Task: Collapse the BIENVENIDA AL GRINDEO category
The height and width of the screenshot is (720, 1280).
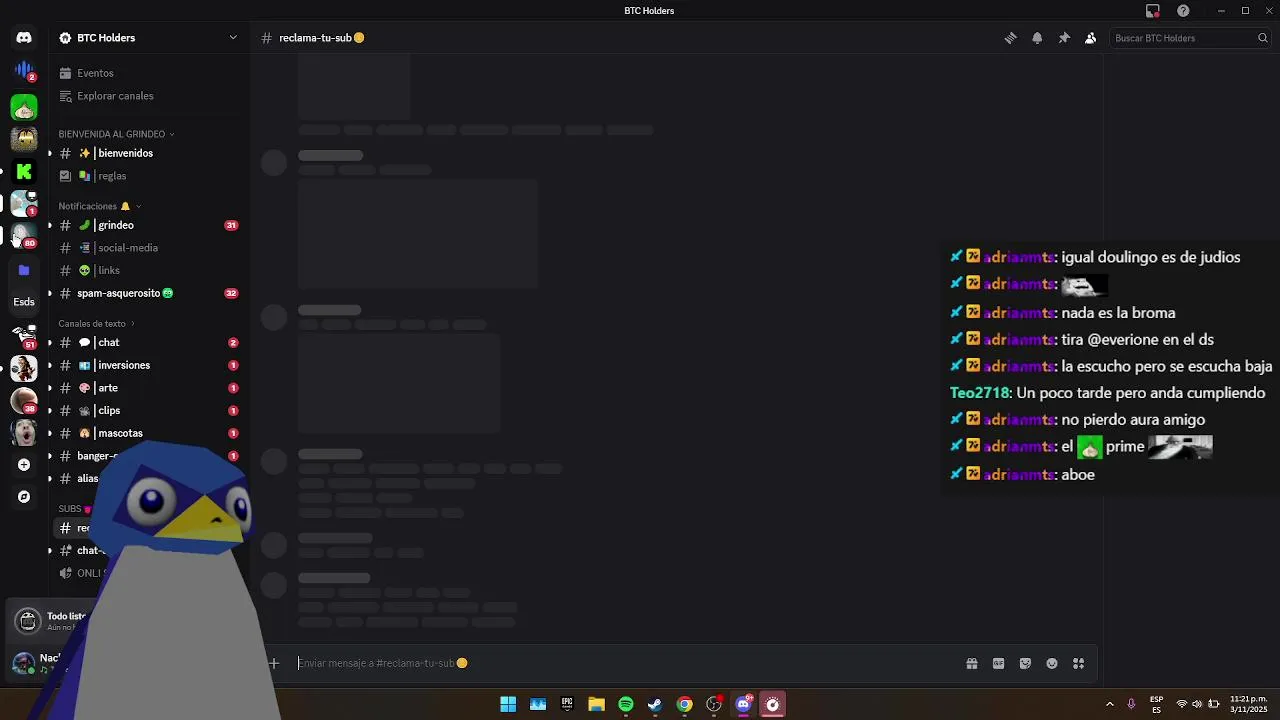Action: (116, 134)
